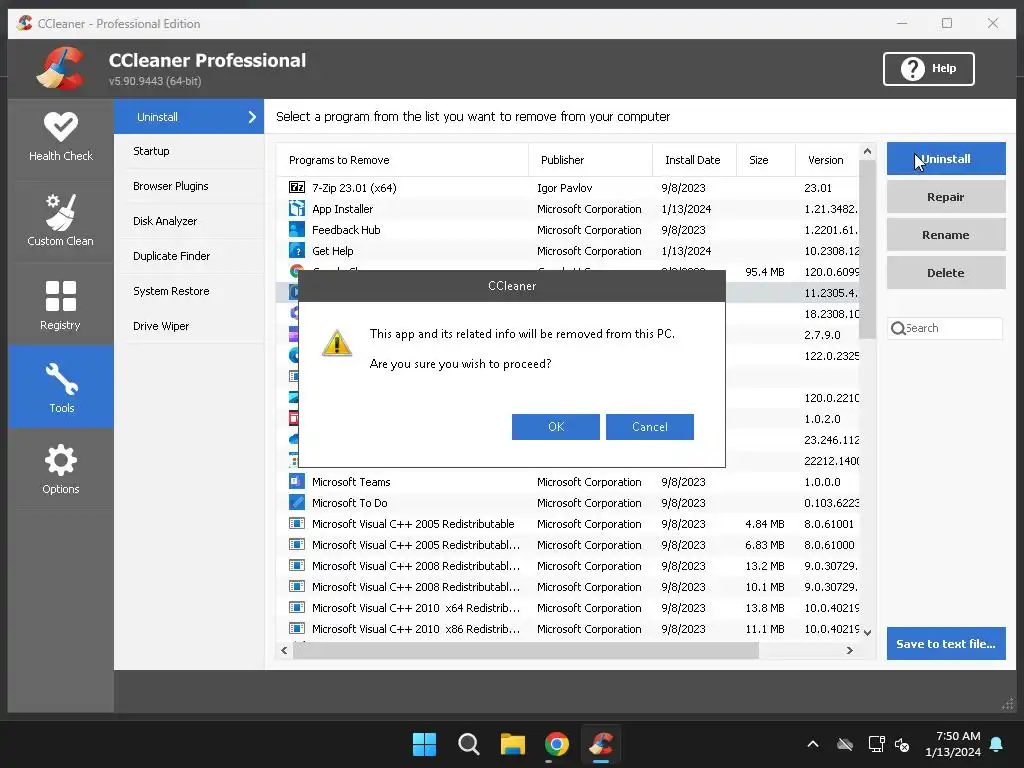Open Drive Wiper tab
This screenshot has width=1024, height=768.
(189, 326)
